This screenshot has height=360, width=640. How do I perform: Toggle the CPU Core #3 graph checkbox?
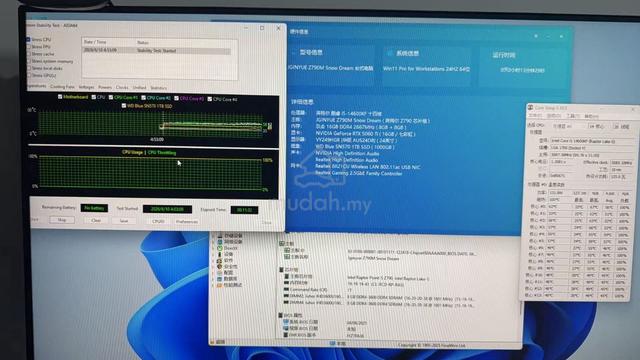point(176,98)
